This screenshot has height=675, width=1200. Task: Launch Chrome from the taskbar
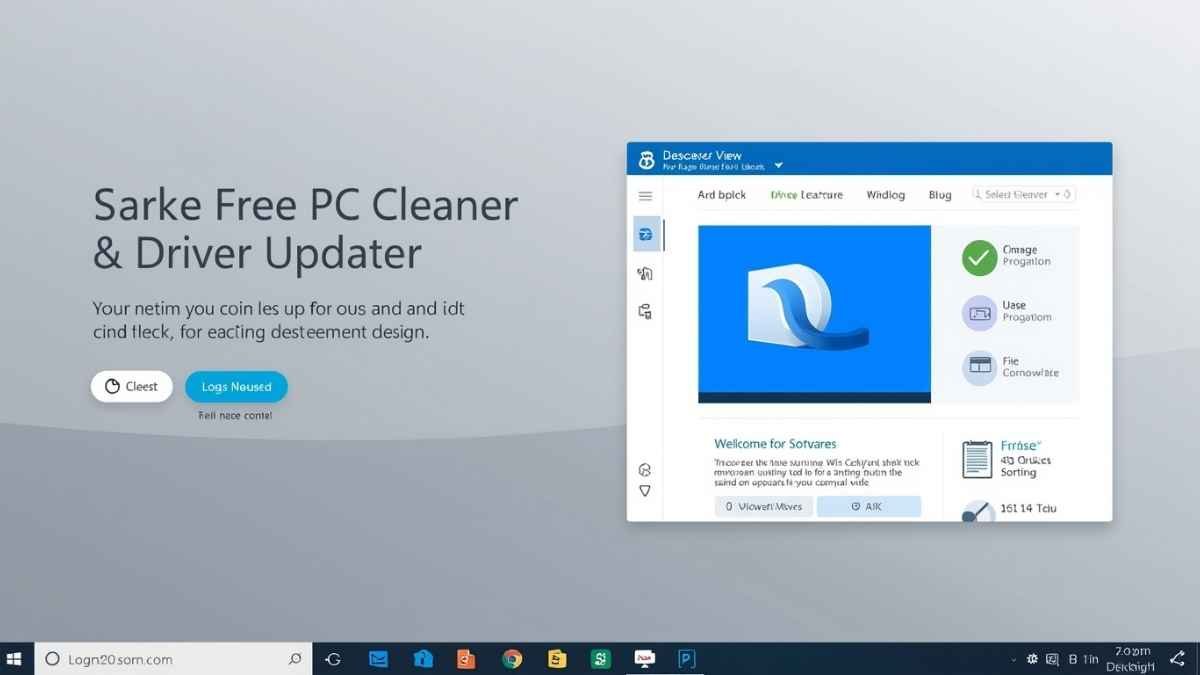point(510,659)
